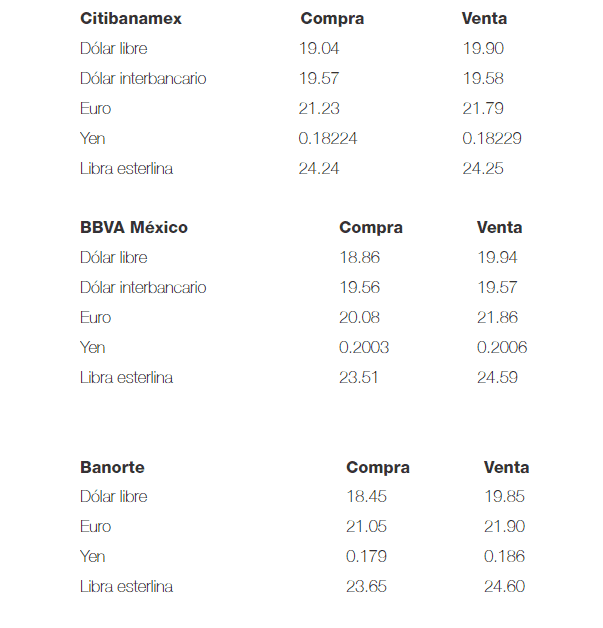The height and width of the screenshot is (628, 603).
Task: Select Citibanamex Yen venta value 0.18229
Action: [491, 138]
